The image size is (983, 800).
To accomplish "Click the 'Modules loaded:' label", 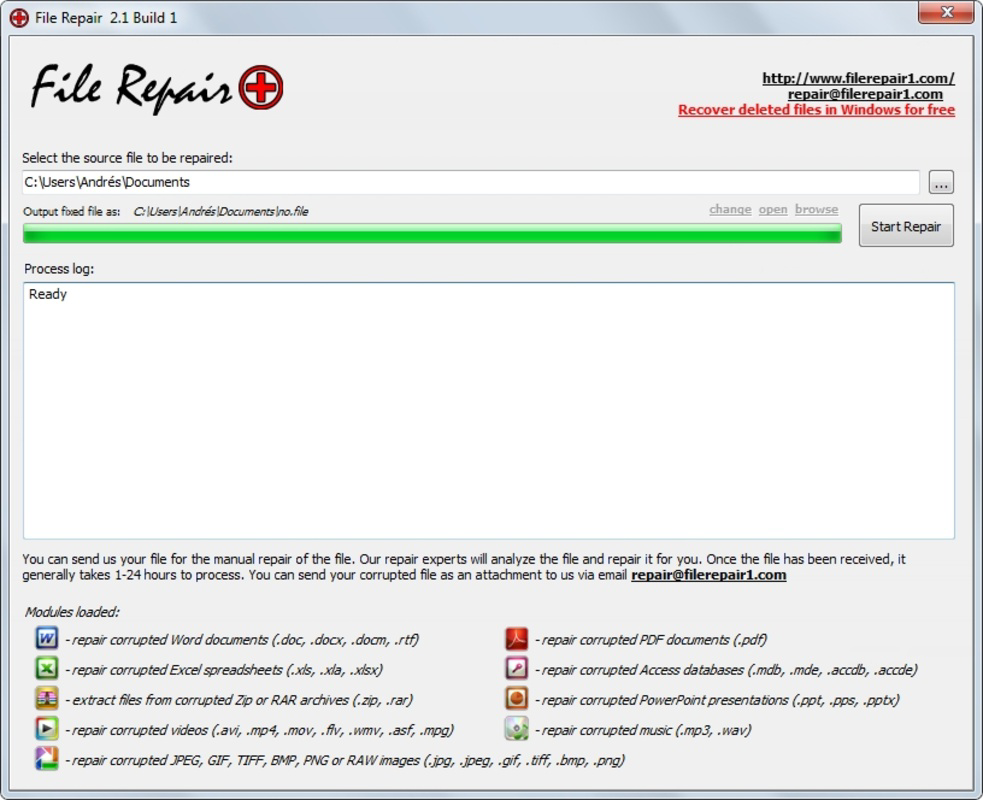I will coord(72,612).
